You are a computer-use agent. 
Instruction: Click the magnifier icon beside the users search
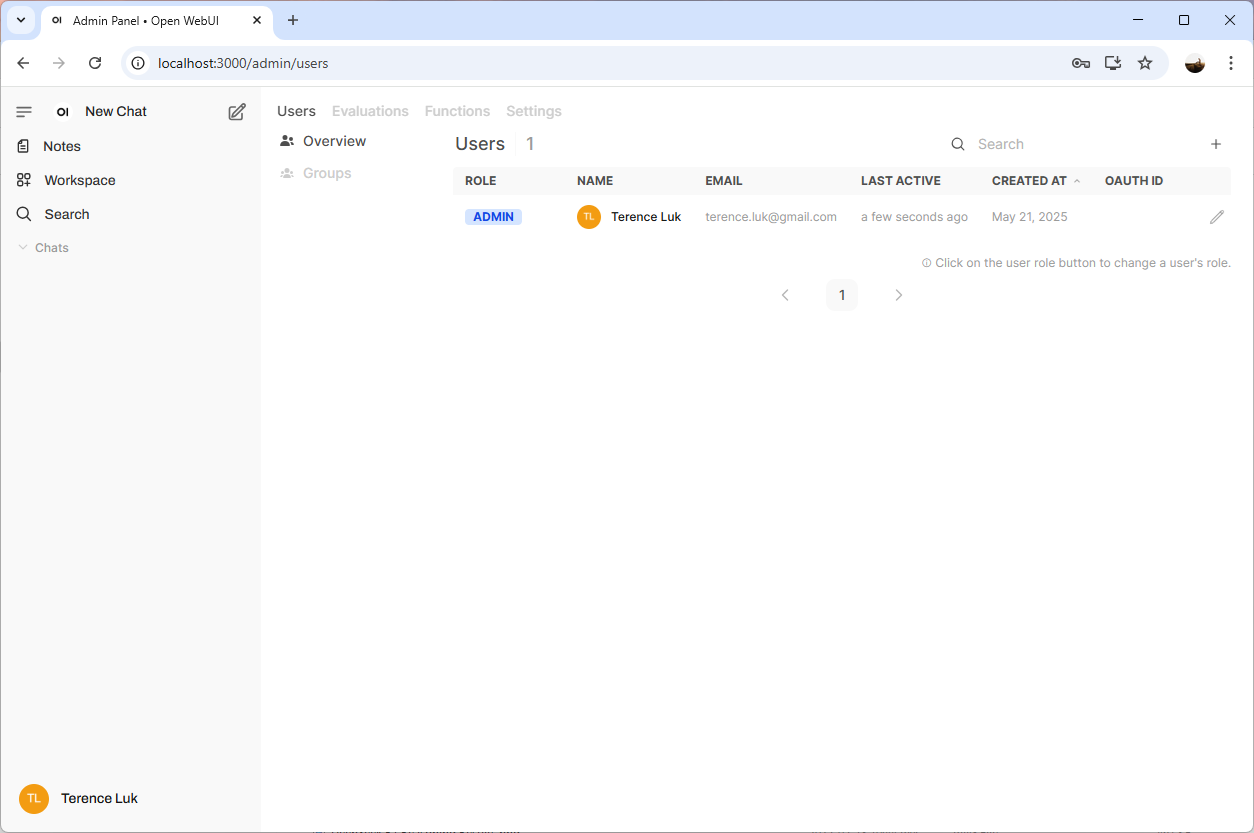957,144
